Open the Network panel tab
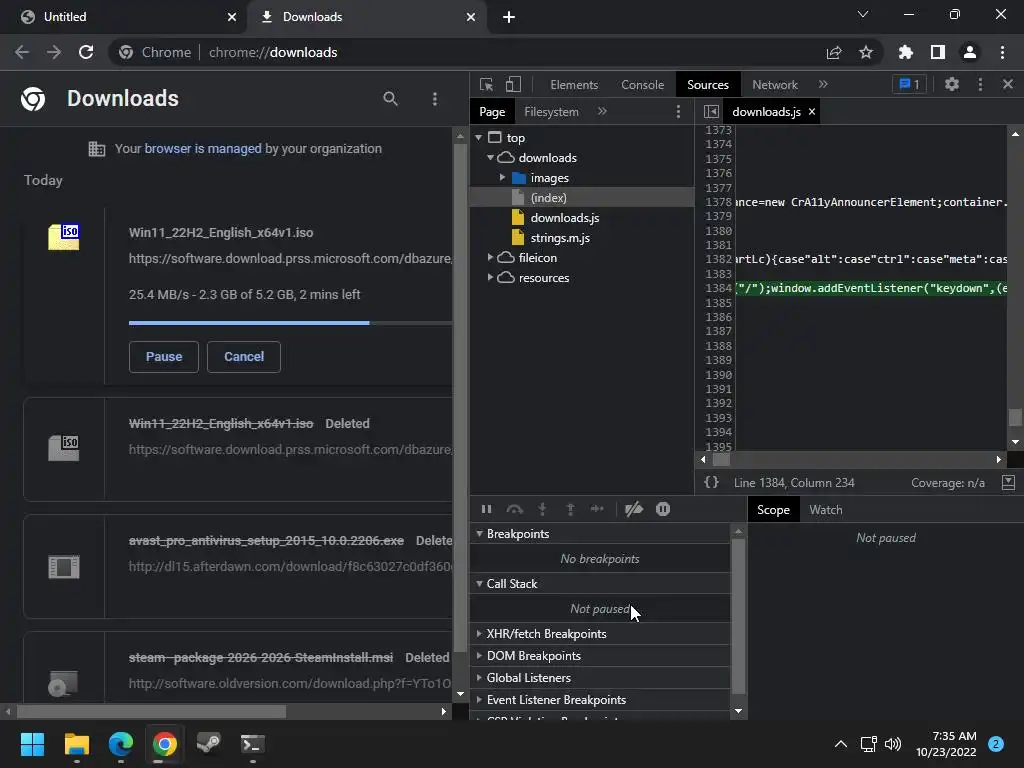Viewport: 1024px width, 768px height. pyautogui.click(x=775, y=85)
